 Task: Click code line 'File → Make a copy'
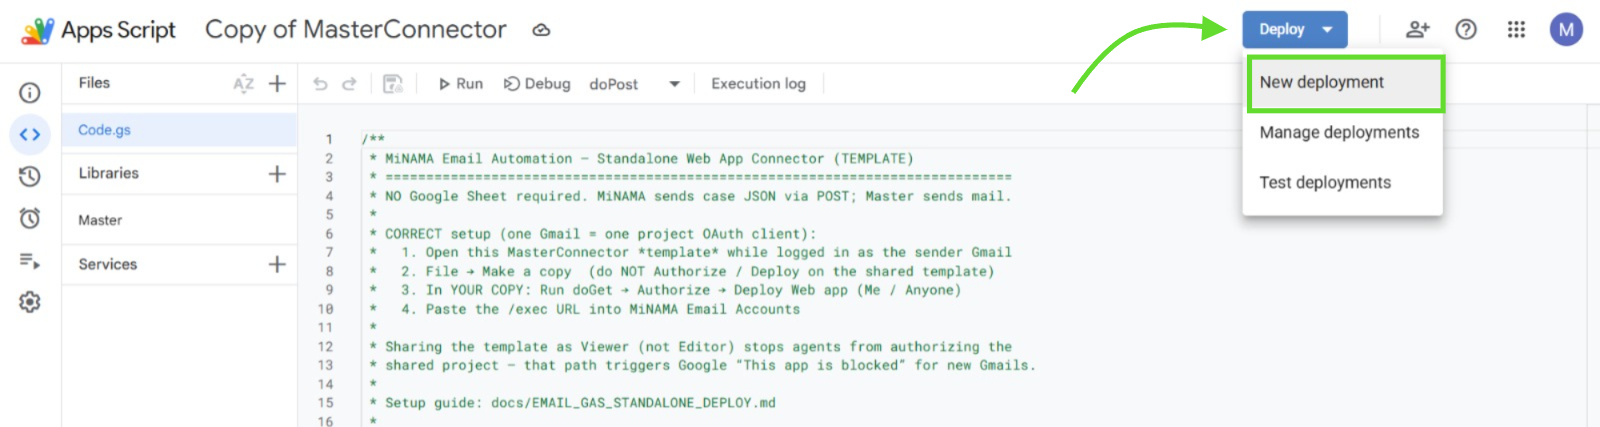681,271
